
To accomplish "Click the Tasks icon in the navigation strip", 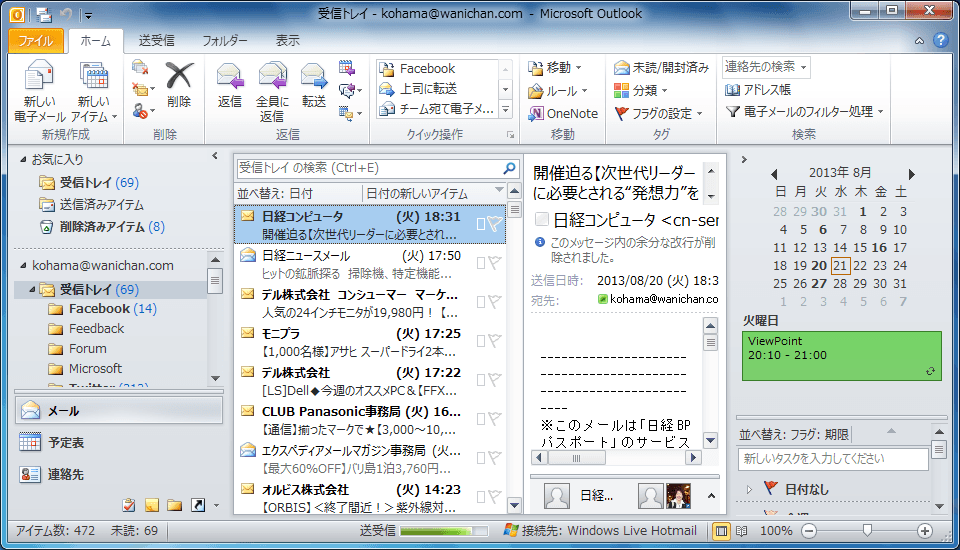I will point(129,505).
